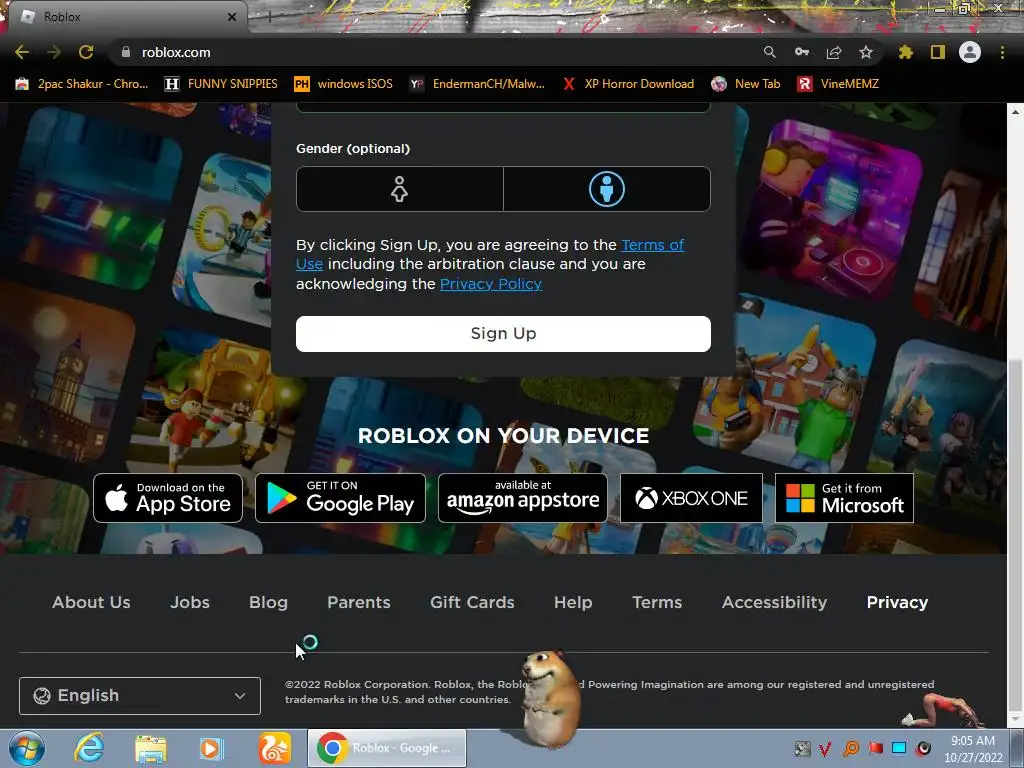Open a new tab with the plus button
1024x768 pixels.
point(269,17)
